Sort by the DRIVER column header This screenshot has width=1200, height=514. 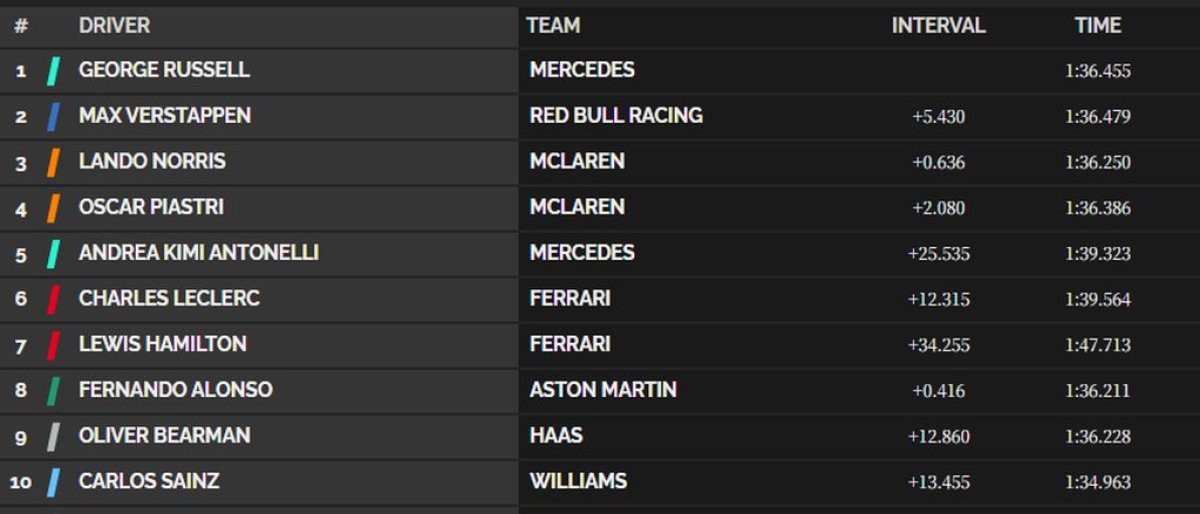coord(114,26)
